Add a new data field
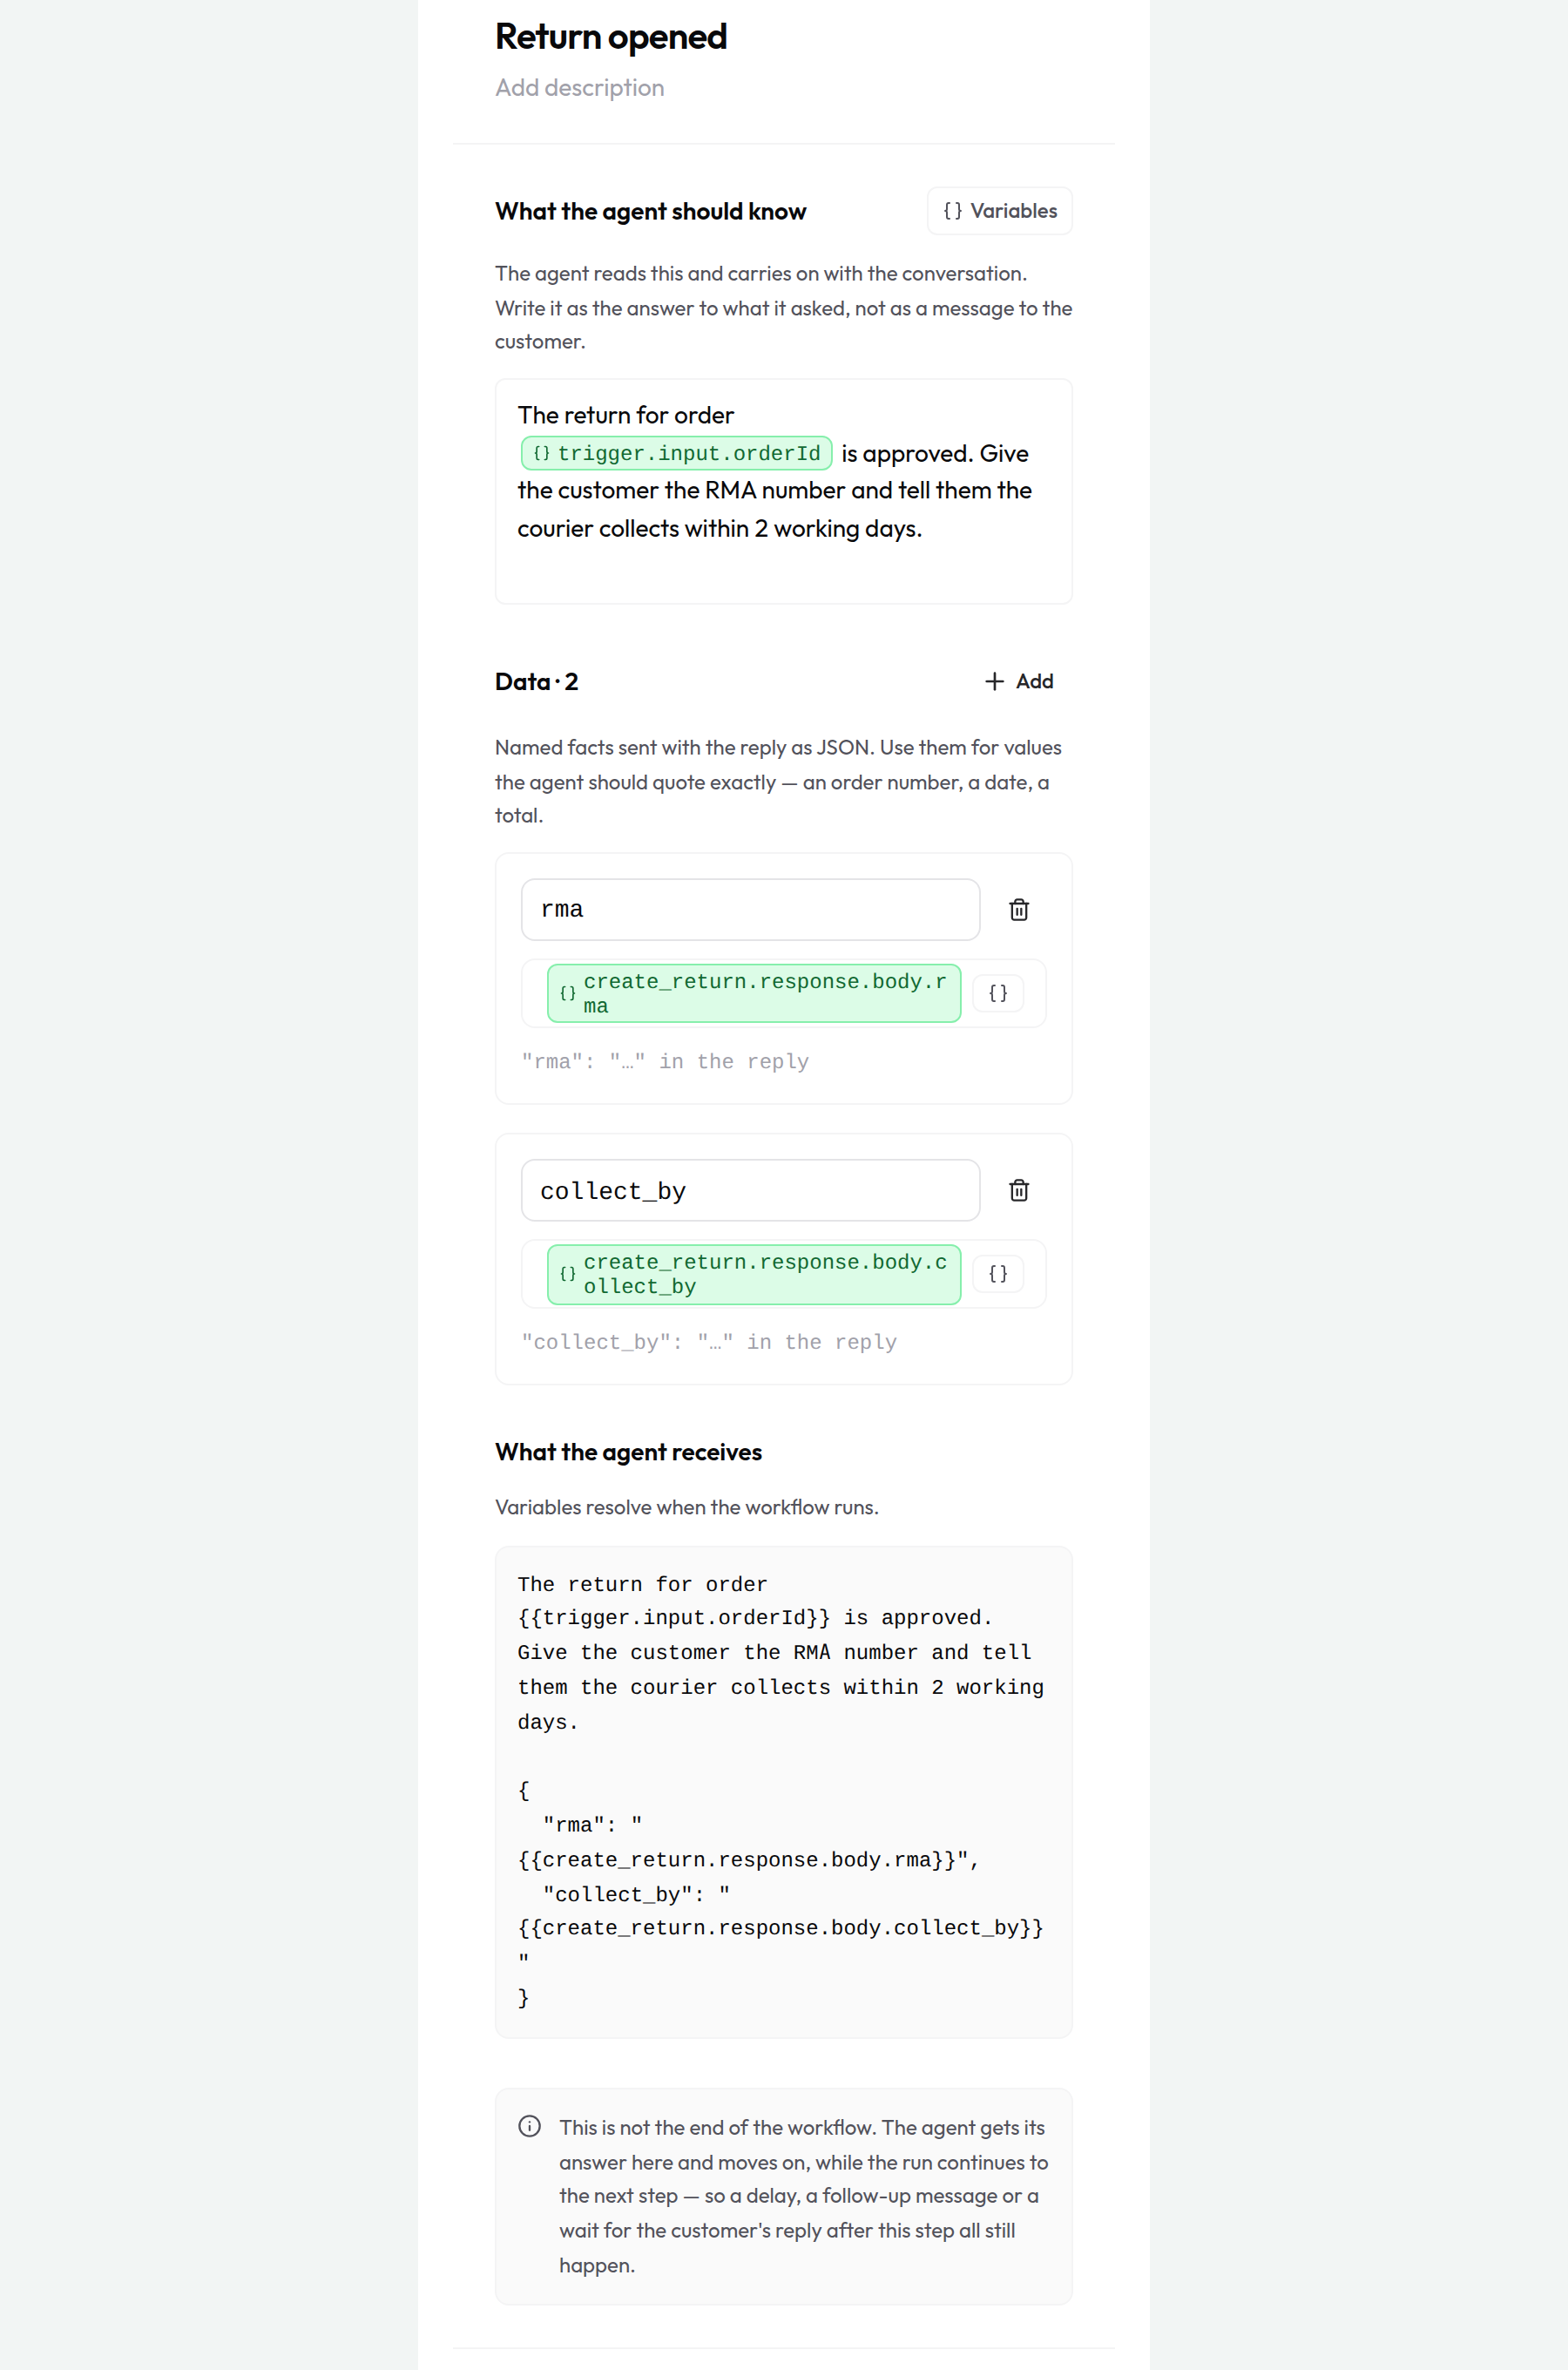Viewport: 1568px width, 2370px height. (x=1019, y=681)
